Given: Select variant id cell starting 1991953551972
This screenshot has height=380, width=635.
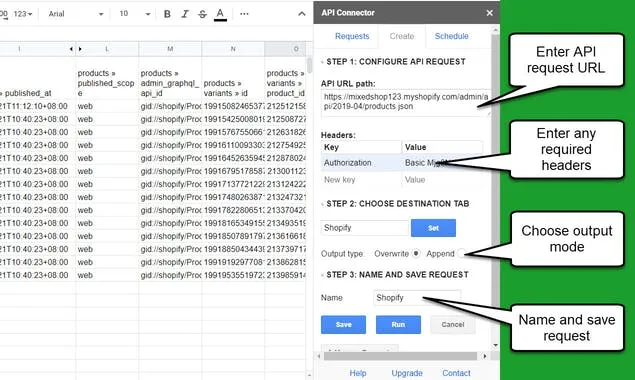Looking at the screenshot, I should pos(233,275).
